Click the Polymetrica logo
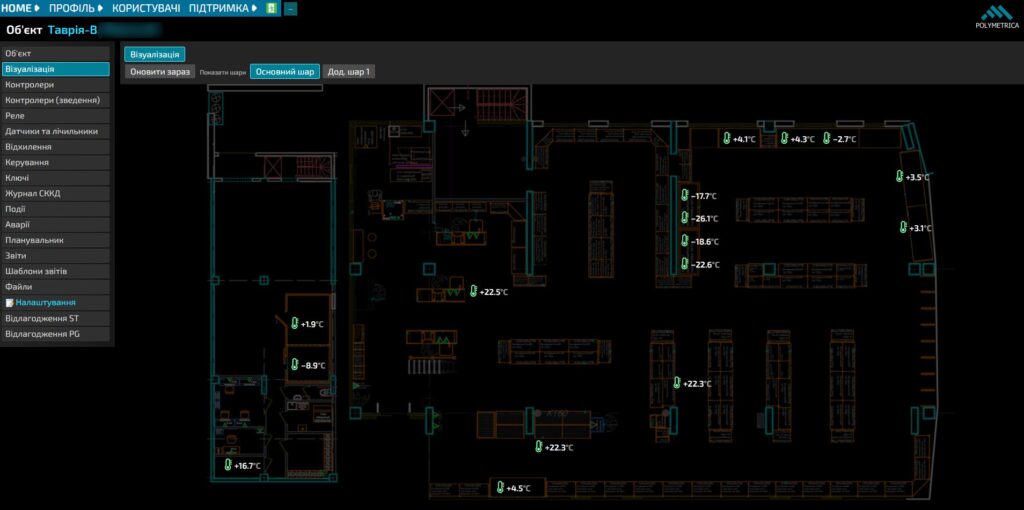The width and height of the screenshot is (1024, 510). (x=996, y=18)
